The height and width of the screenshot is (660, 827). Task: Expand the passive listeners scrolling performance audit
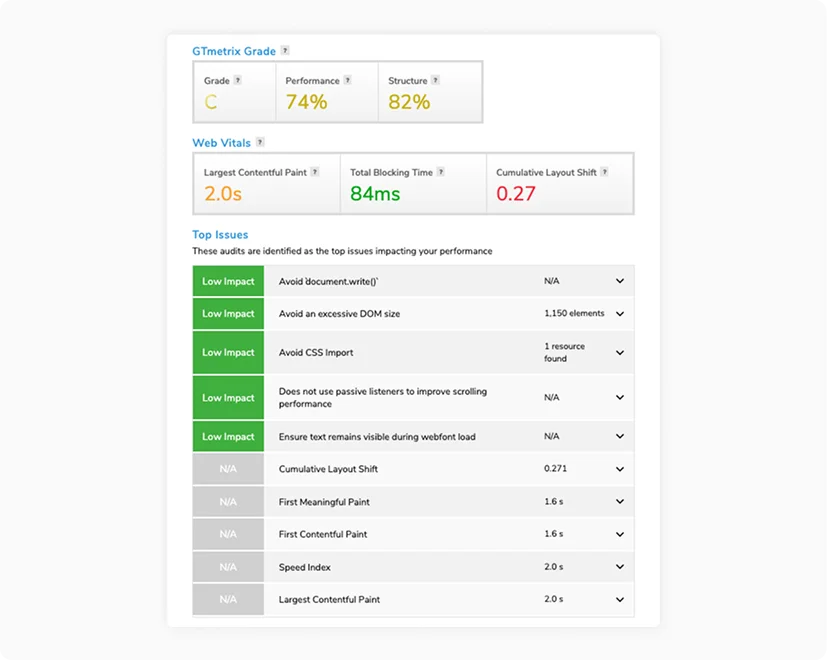619,397
